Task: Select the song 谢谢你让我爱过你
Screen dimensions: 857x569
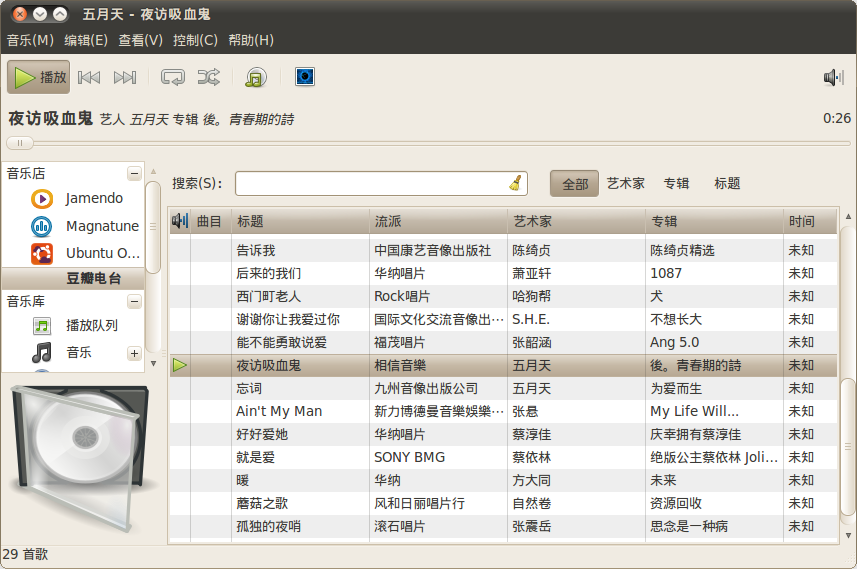Action: click(x=287, y=319)
